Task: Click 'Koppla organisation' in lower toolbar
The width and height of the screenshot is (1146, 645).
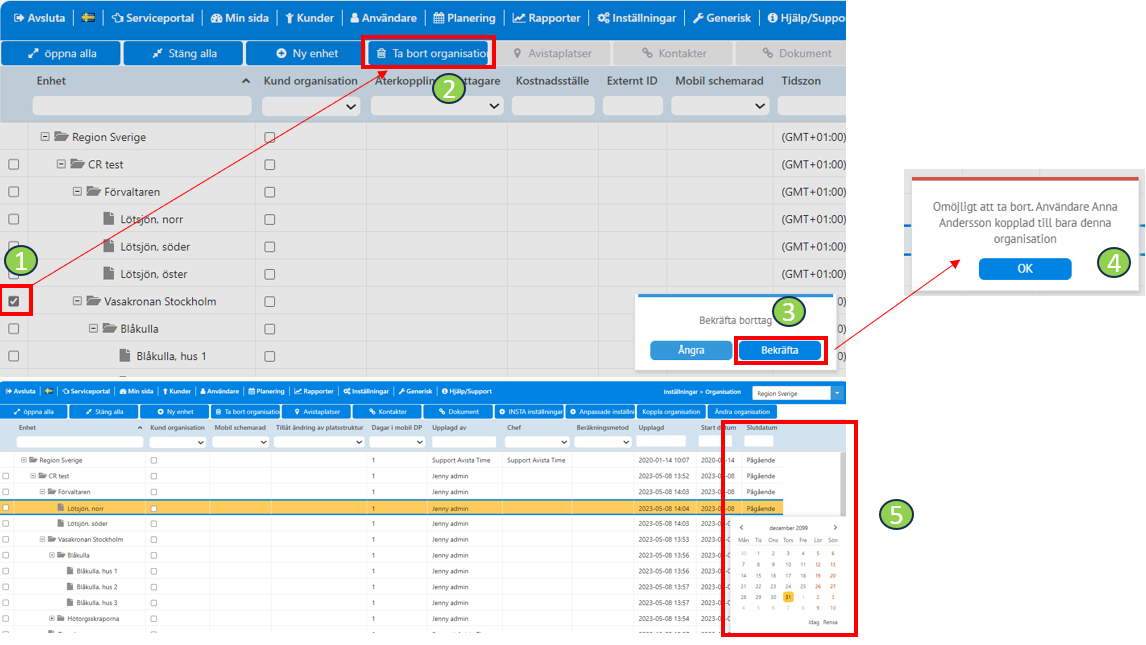Action: 671,412
